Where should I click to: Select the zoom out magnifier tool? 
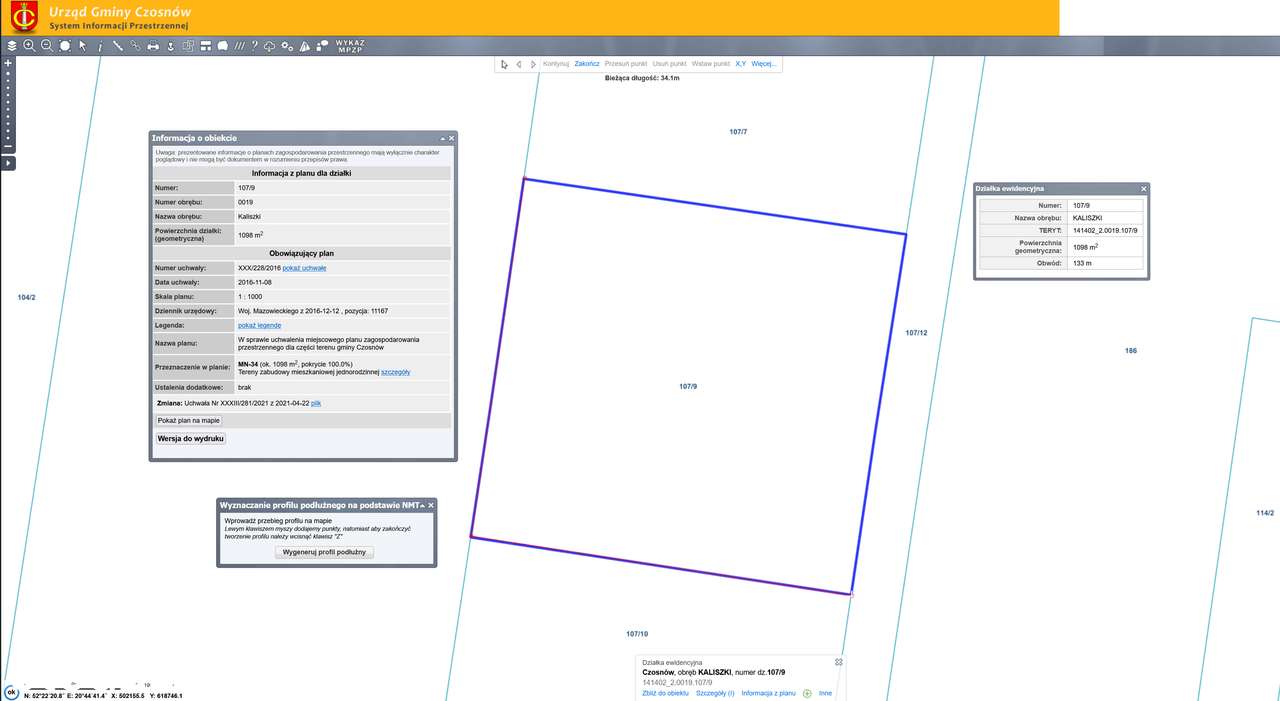click(x=47, y=46)
